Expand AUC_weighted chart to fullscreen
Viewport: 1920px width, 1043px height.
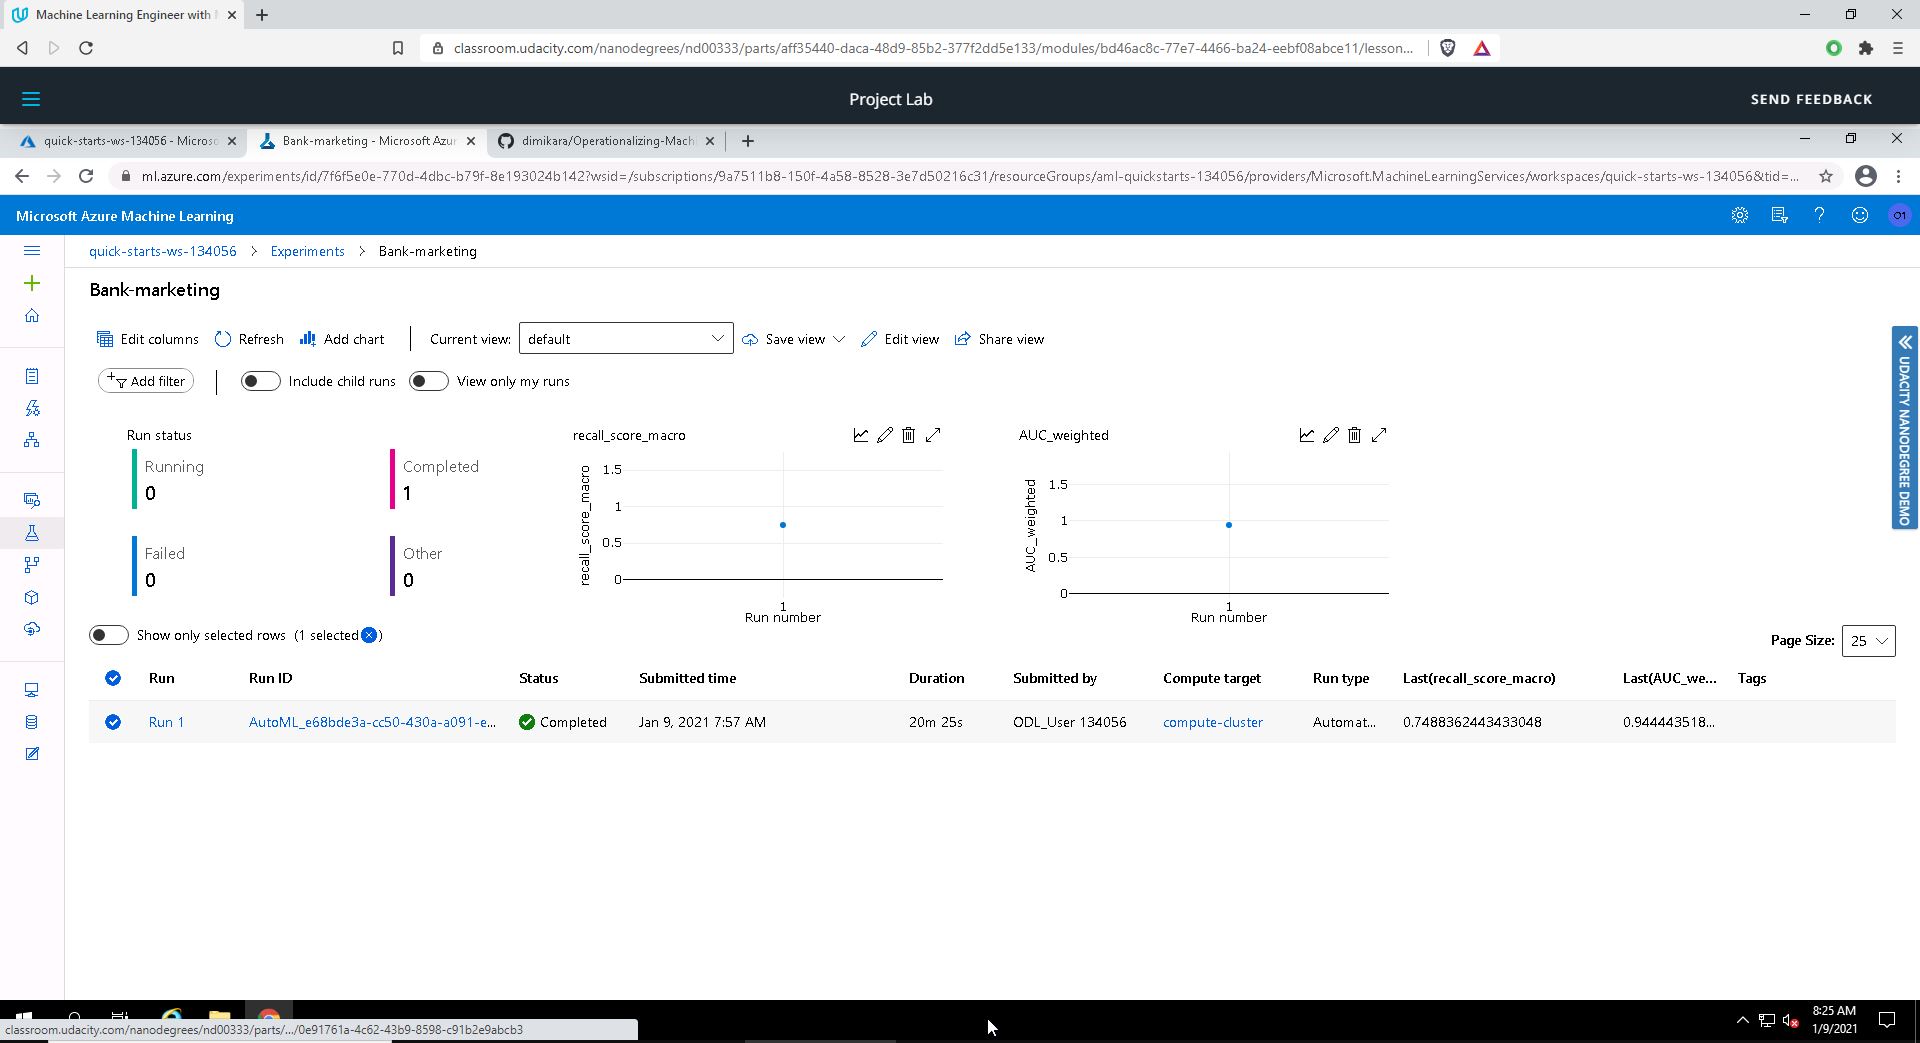pyautogui.click(x=1379, y=435)
